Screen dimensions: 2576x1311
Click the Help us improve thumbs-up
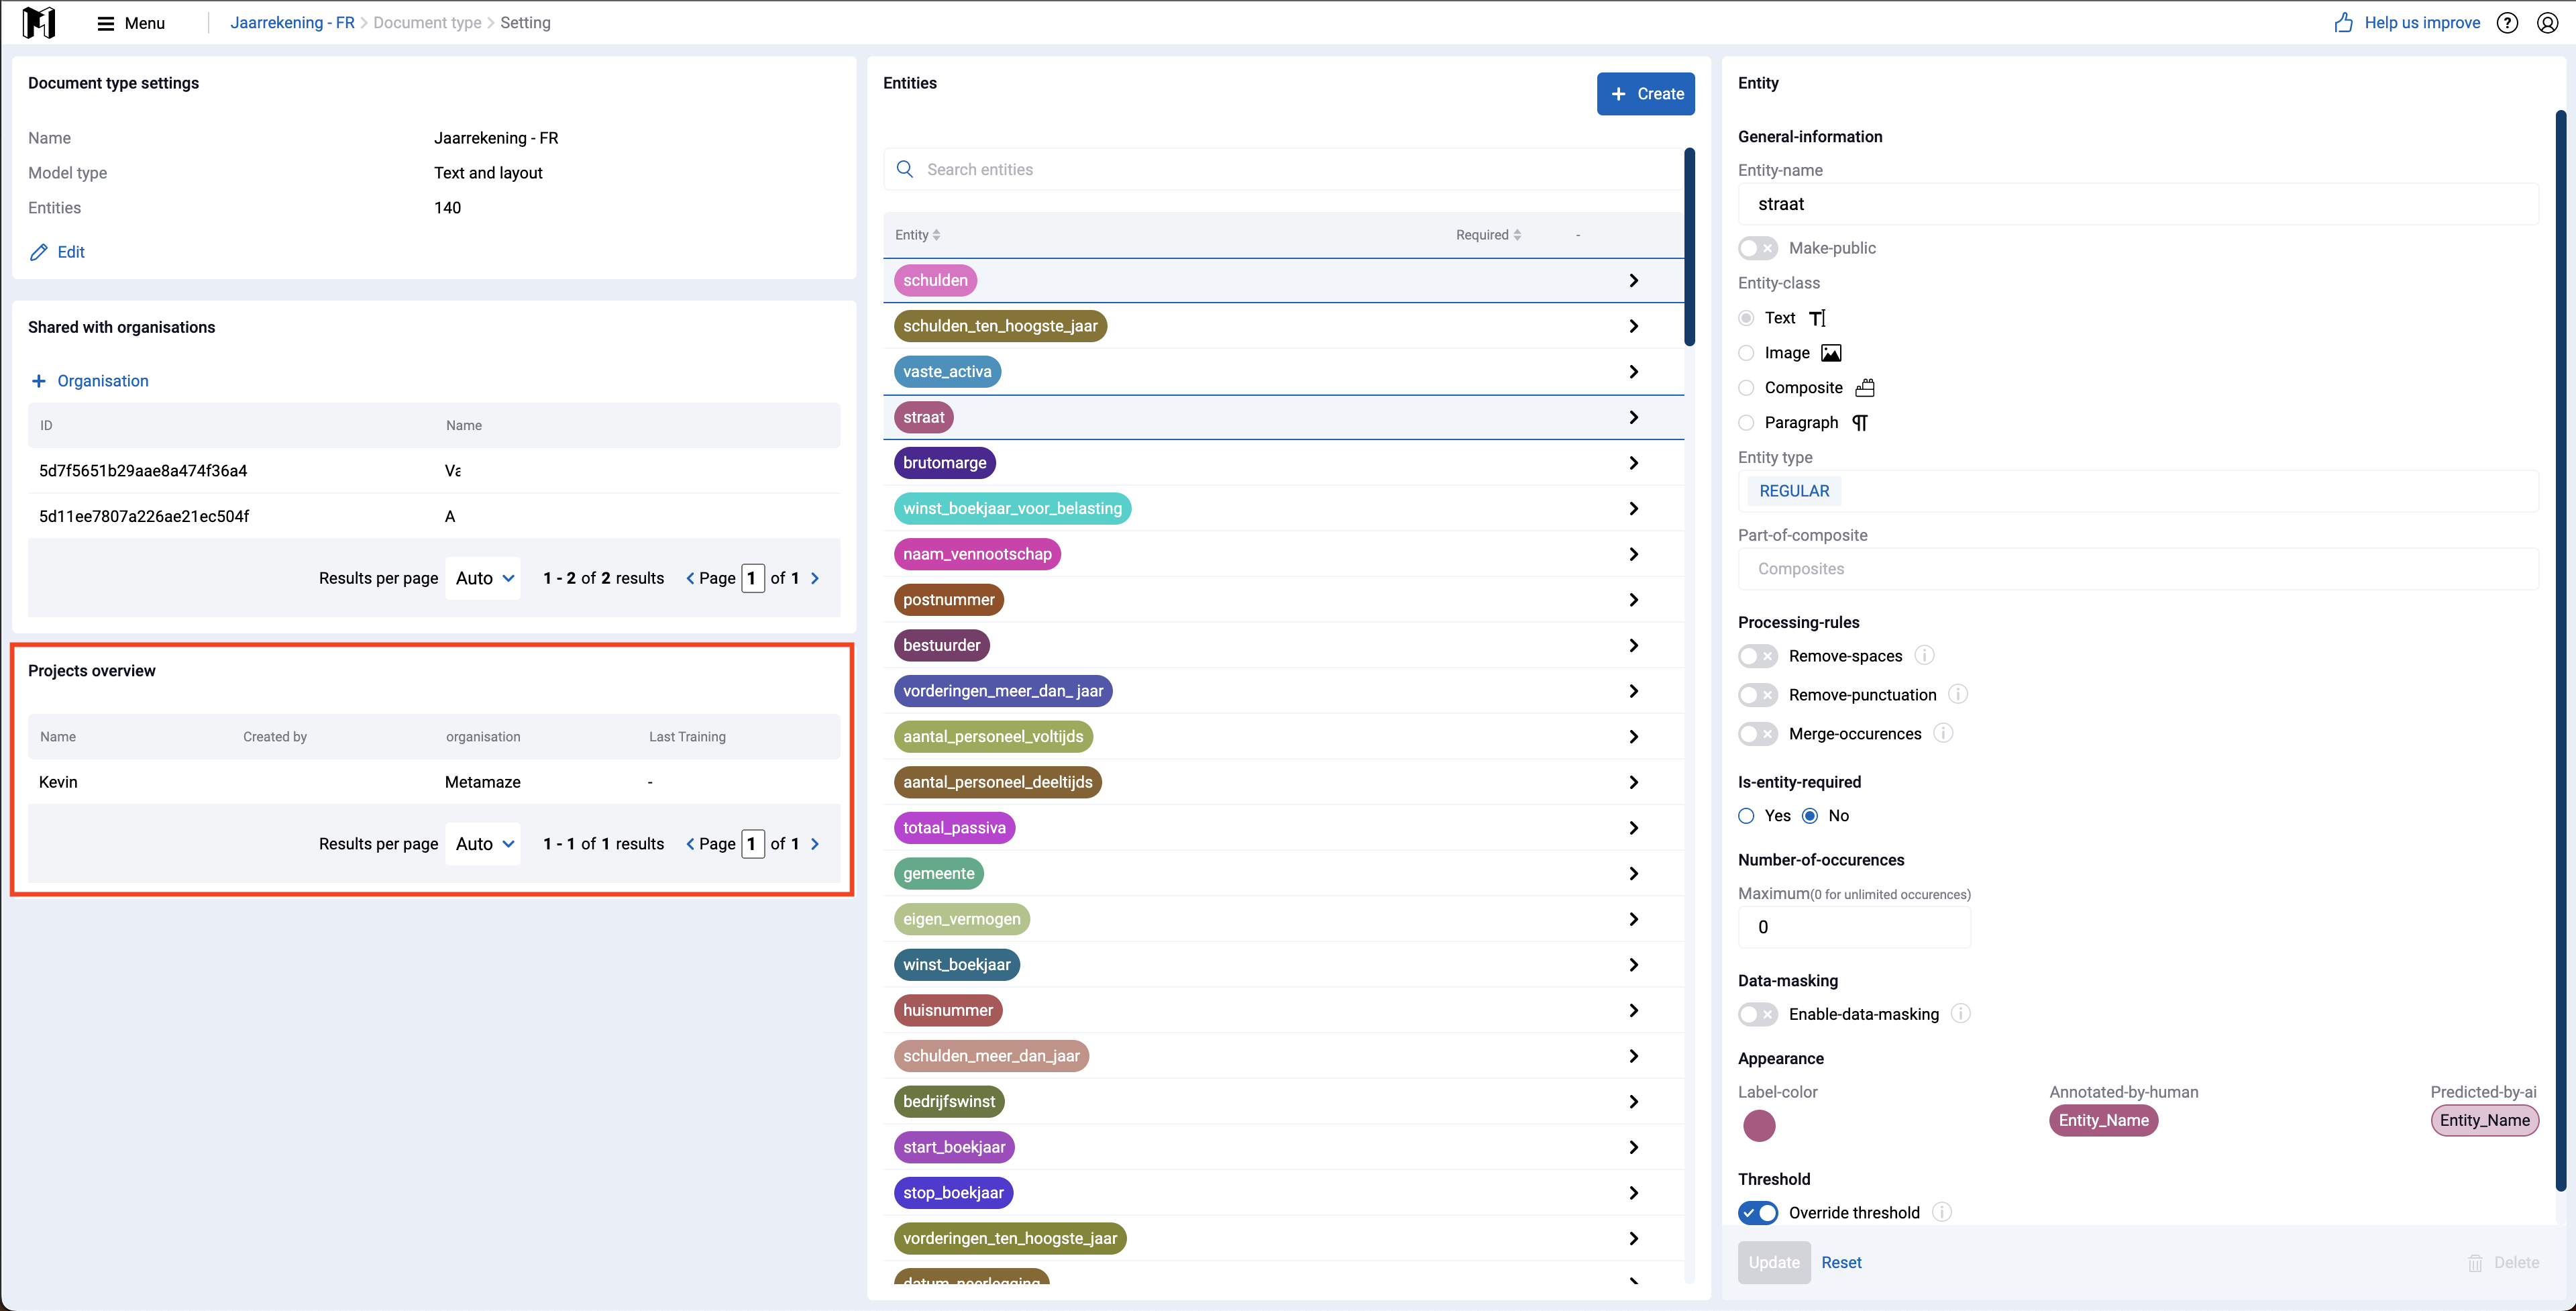[2343, 22]
